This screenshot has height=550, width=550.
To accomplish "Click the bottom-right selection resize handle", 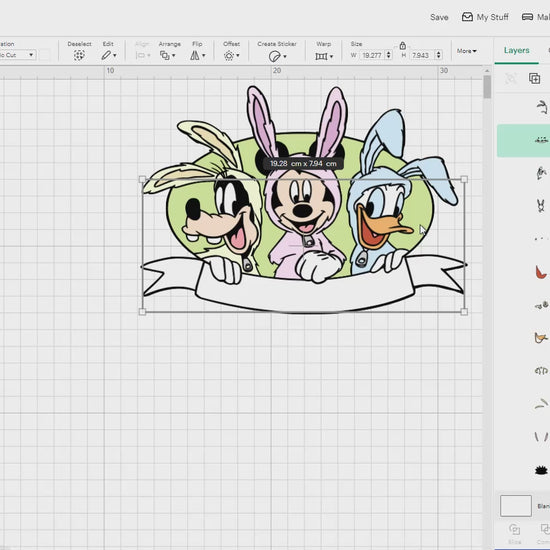I will pos(464,311).
